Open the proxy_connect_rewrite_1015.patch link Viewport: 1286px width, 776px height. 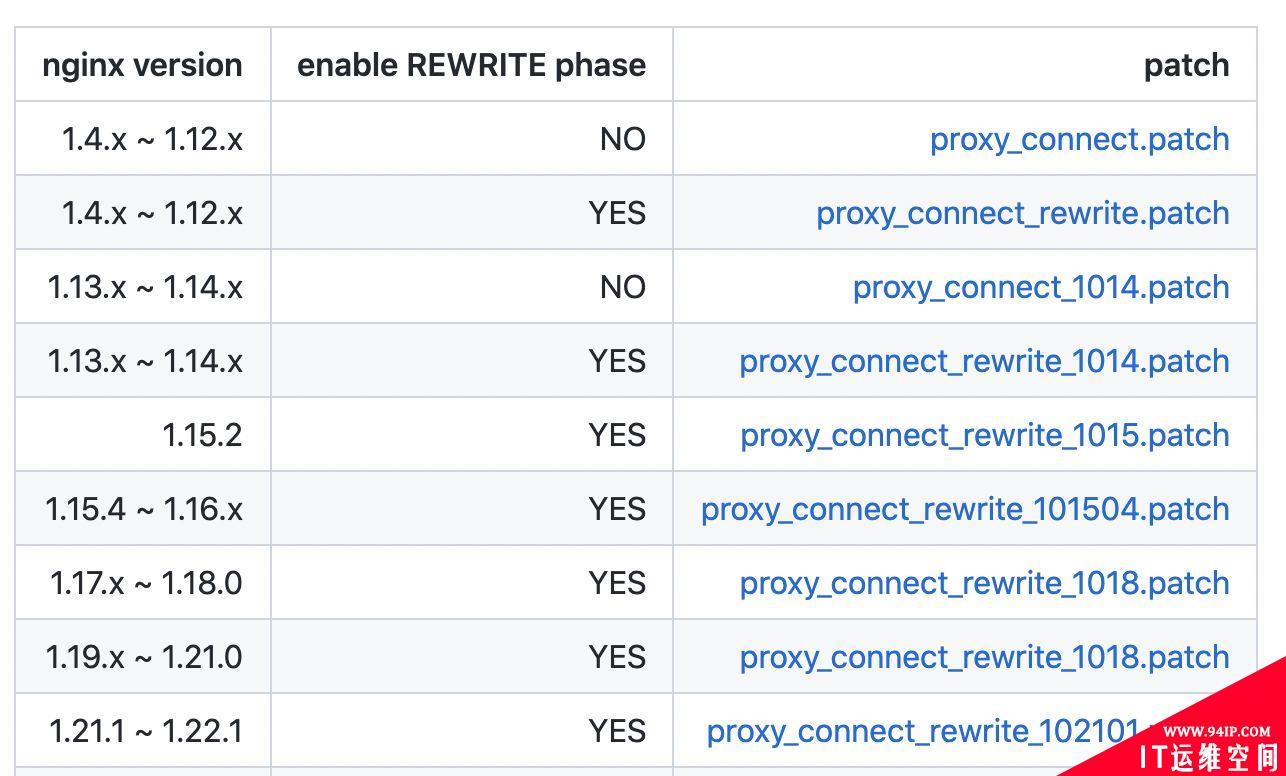pyautogui.click(x=985, y=435)
